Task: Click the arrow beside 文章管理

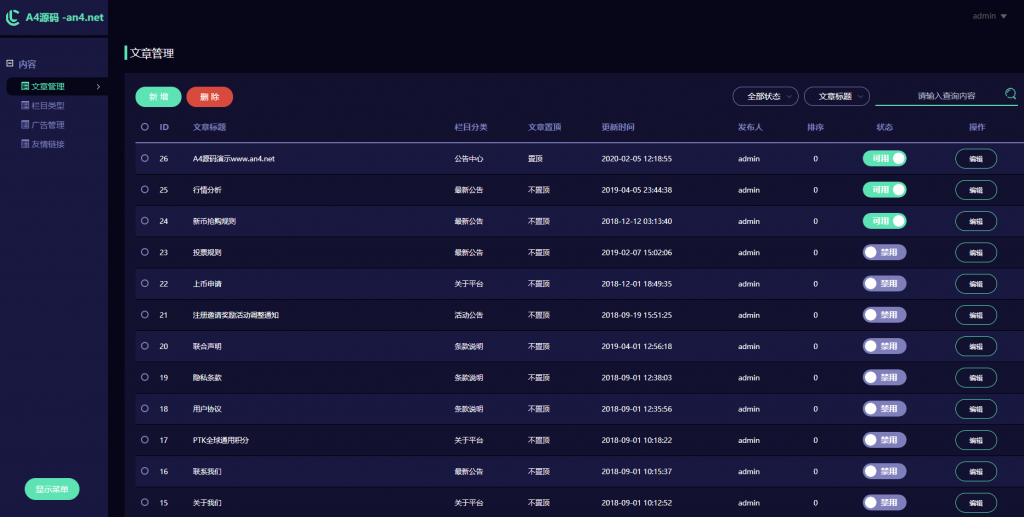Action: coord(97,87)
